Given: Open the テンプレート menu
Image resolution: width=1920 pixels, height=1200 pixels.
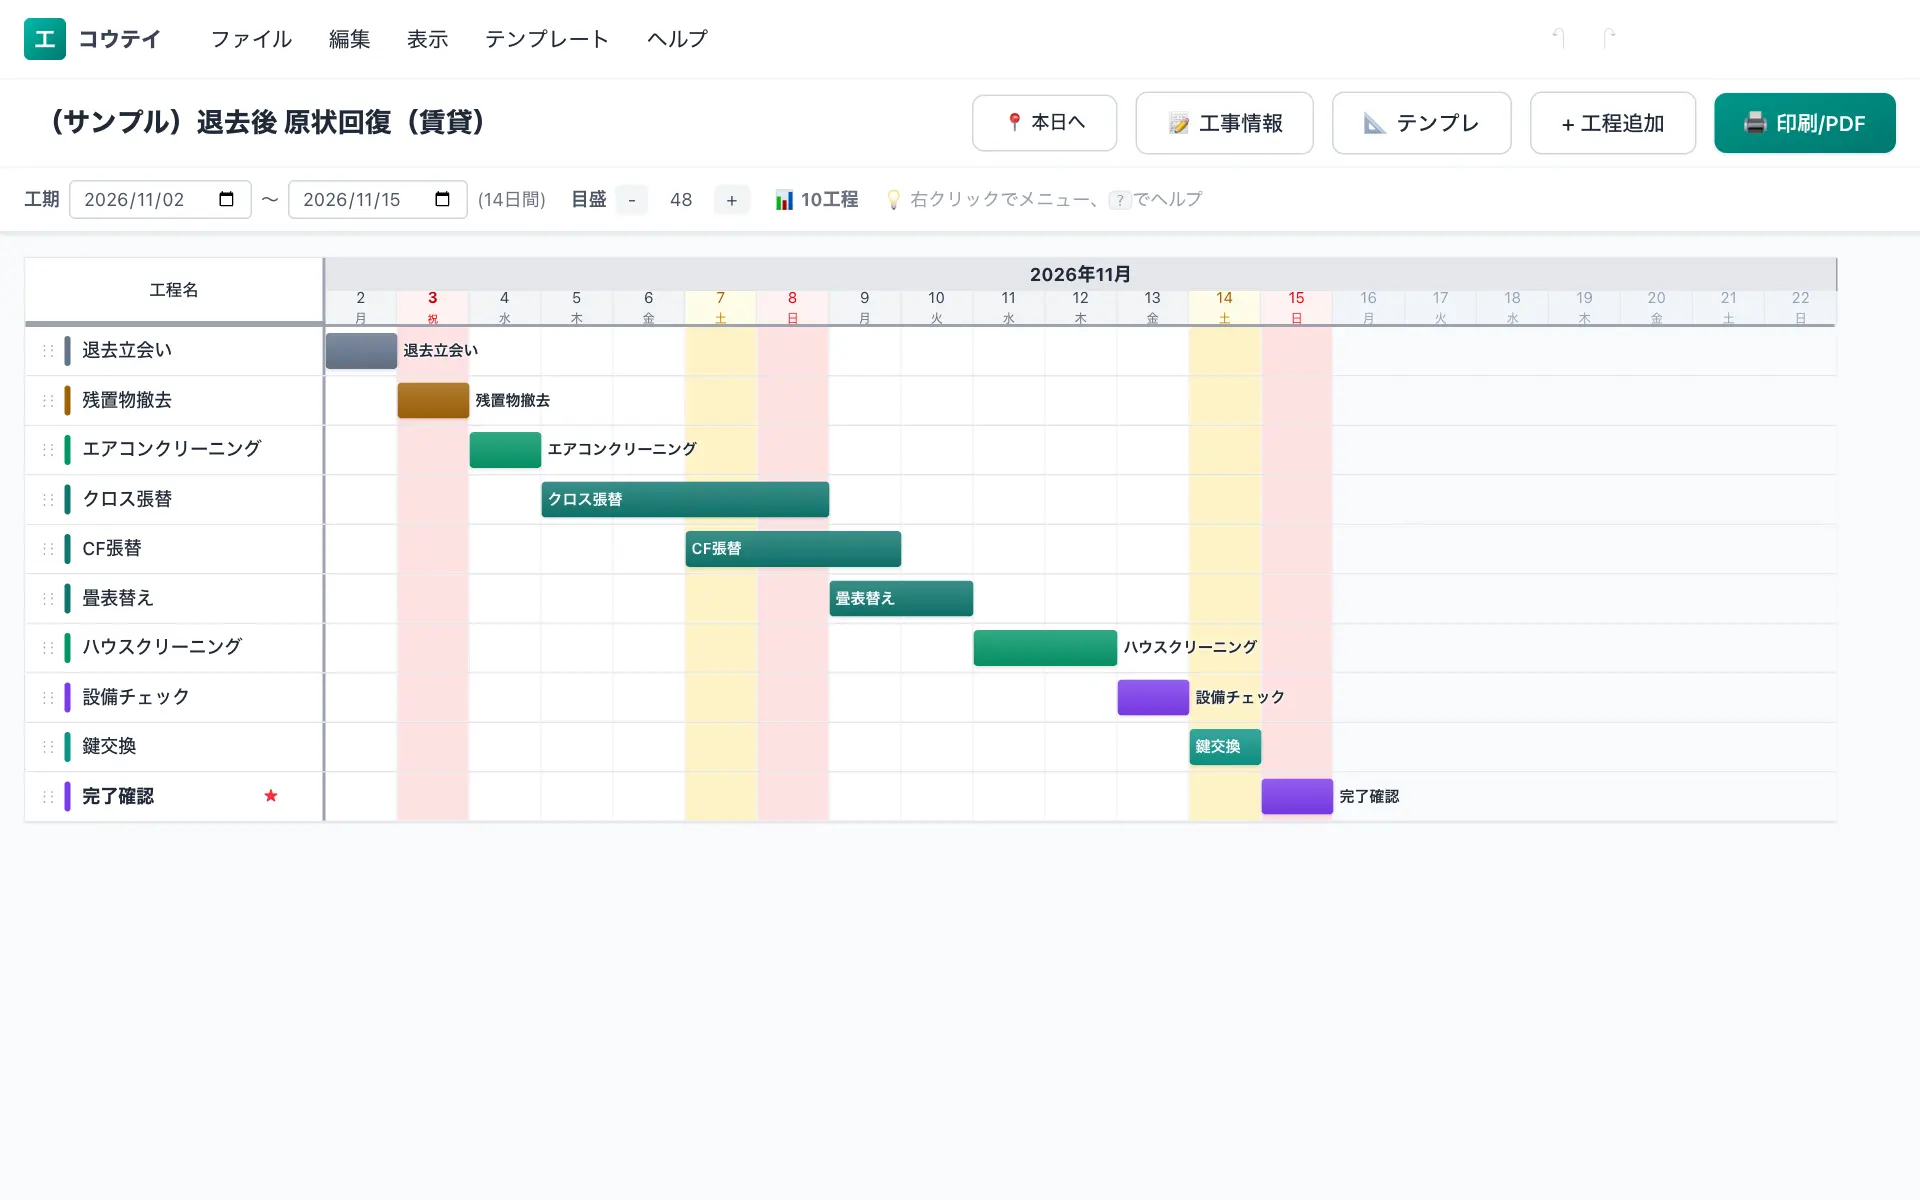Looking at the screenshot, I should [x=547, y=39].
